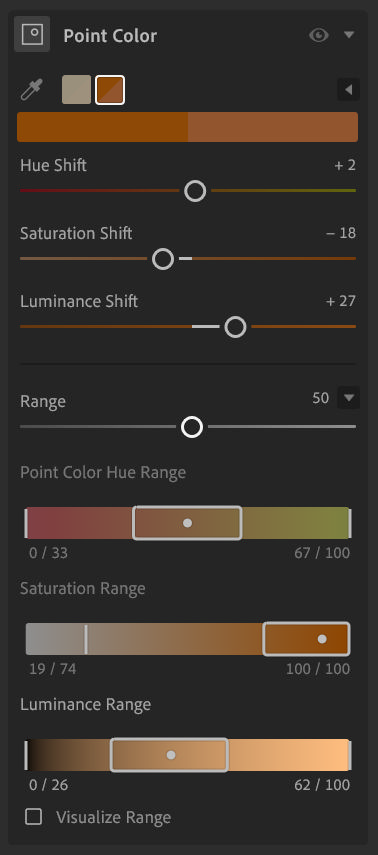Click the Range slider handle
This screenshot has height=855, width=378.
click(x=192, y=427)
